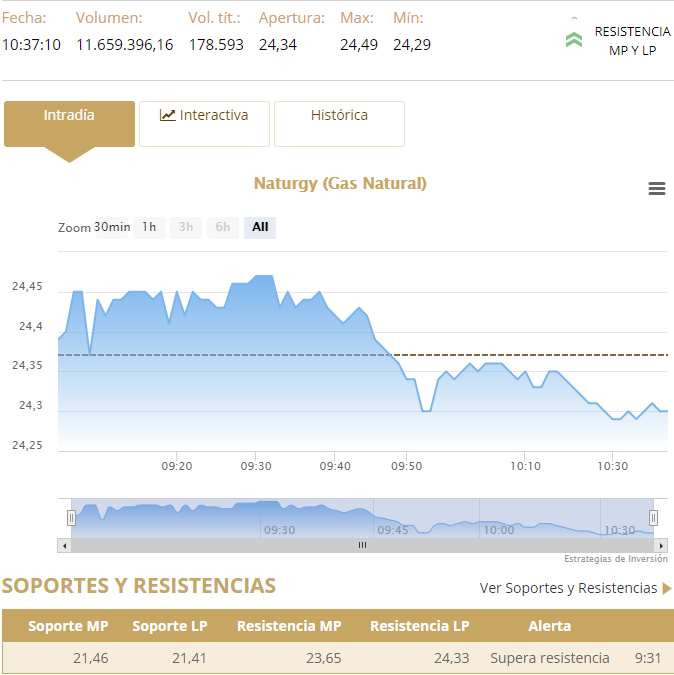Click the Alerta column header
This screenshot has height=675, width=674.
pos(549,626)
